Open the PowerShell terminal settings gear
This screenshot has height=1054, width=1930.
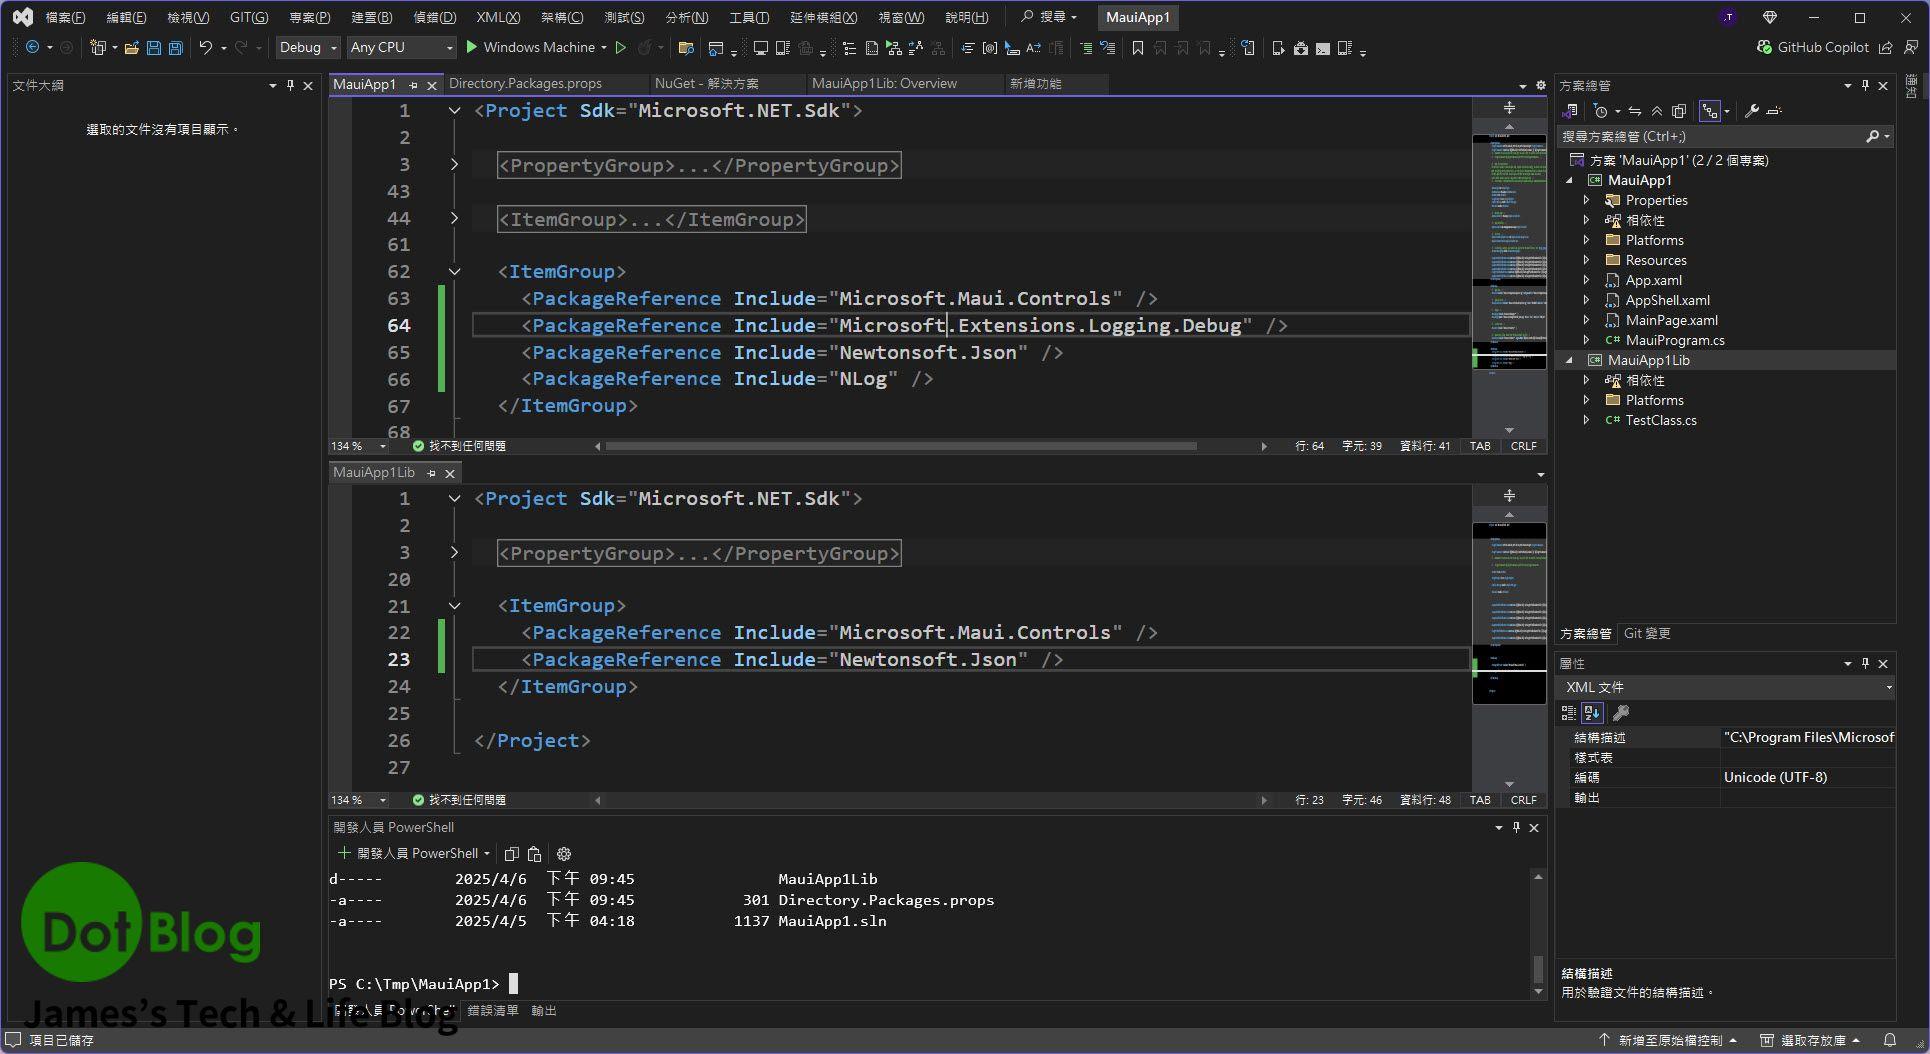564,854
